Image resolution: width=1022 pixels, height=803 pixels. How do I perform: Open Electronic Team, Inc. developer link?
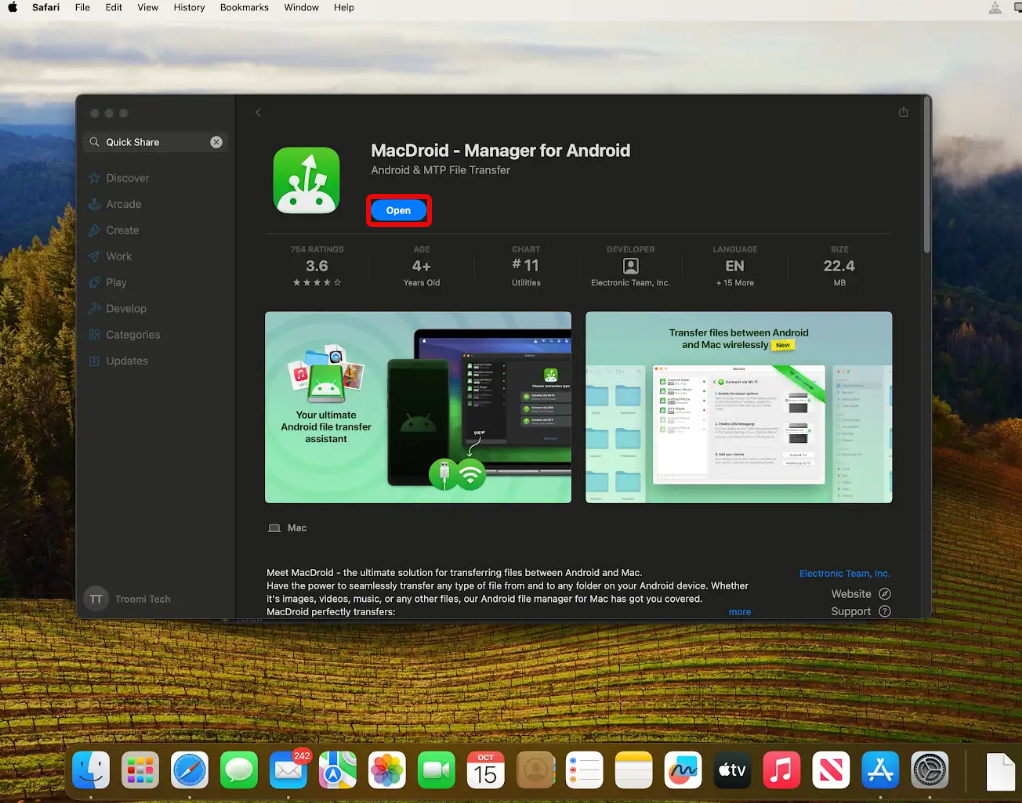click(844, 574)
